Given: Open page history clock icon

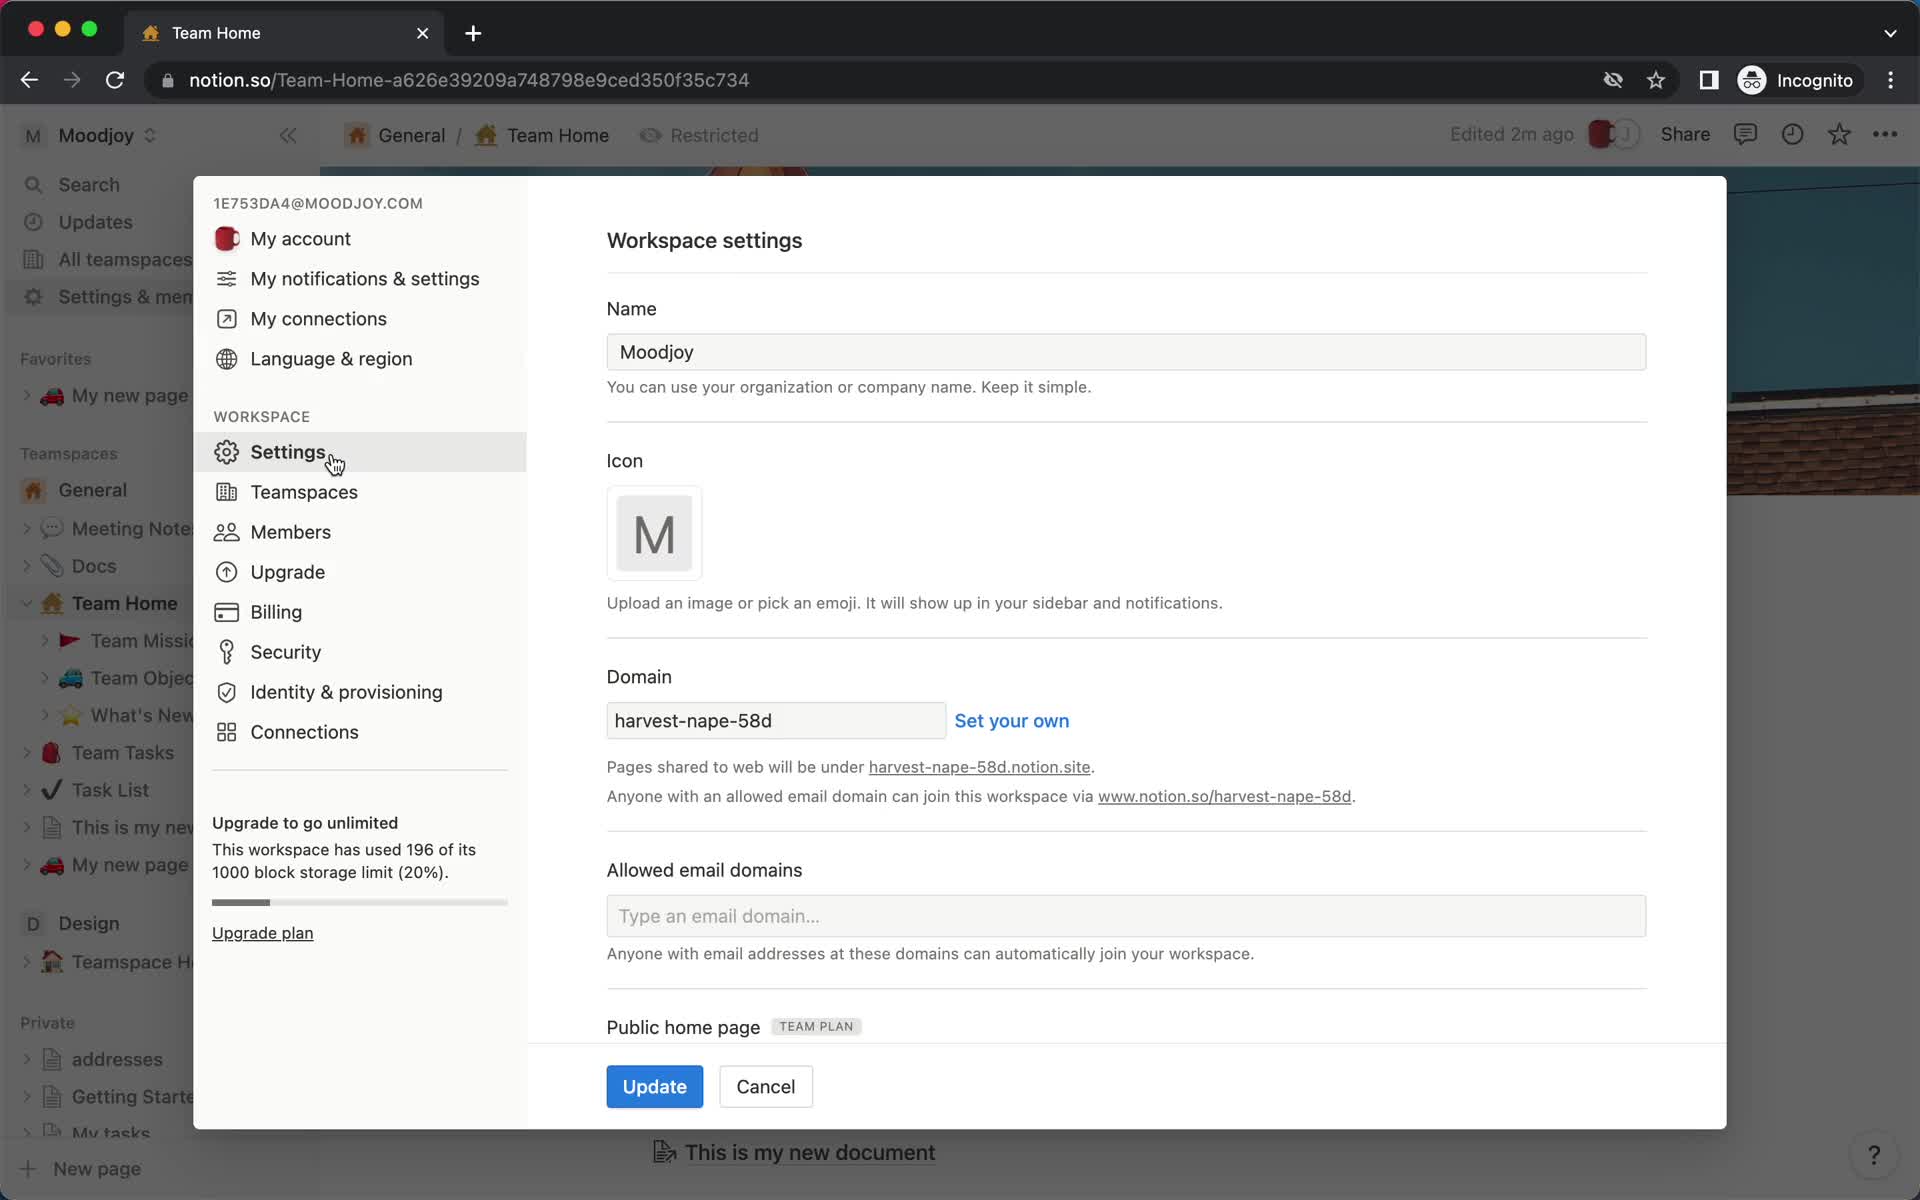Looking at the screenshot, I should [x=1792, y=134].
